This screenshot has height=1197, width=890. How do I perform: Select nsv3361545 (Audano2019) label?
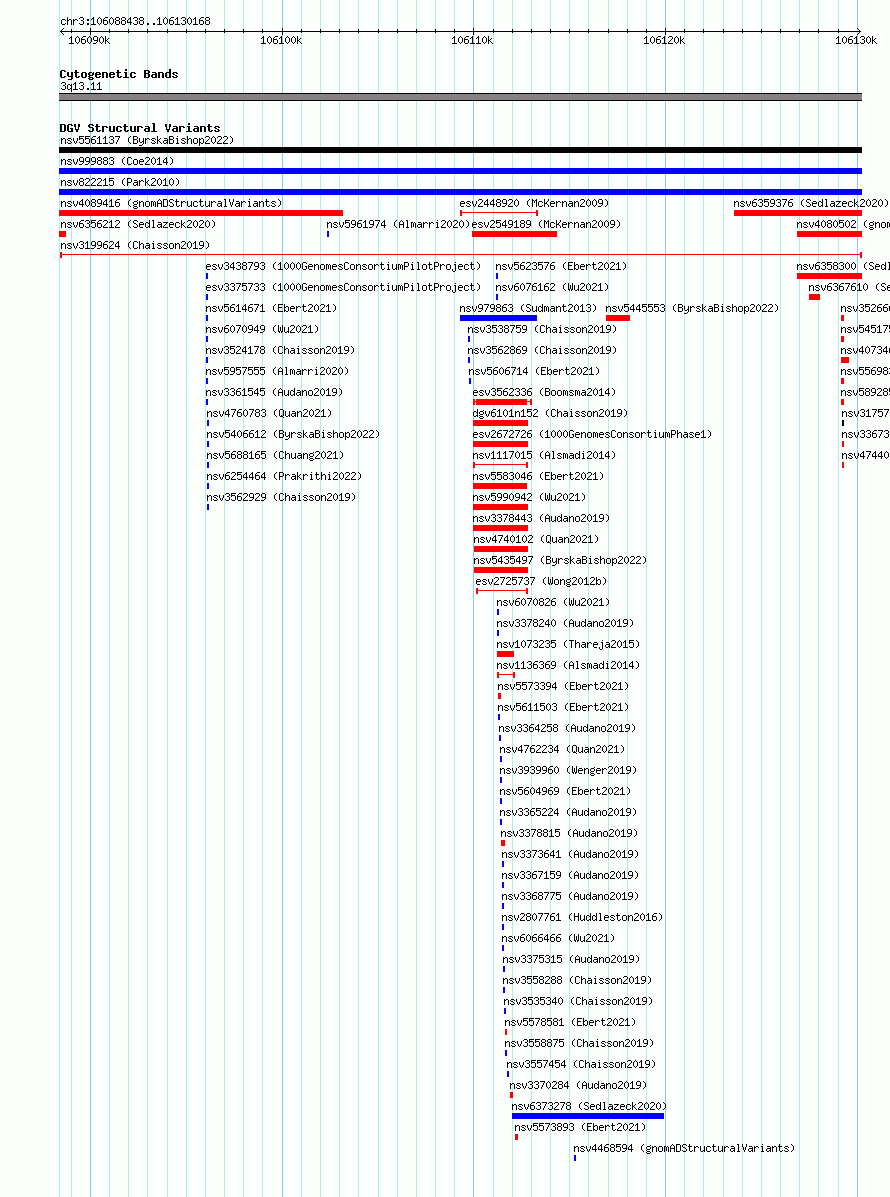click(x=274, y=392)
